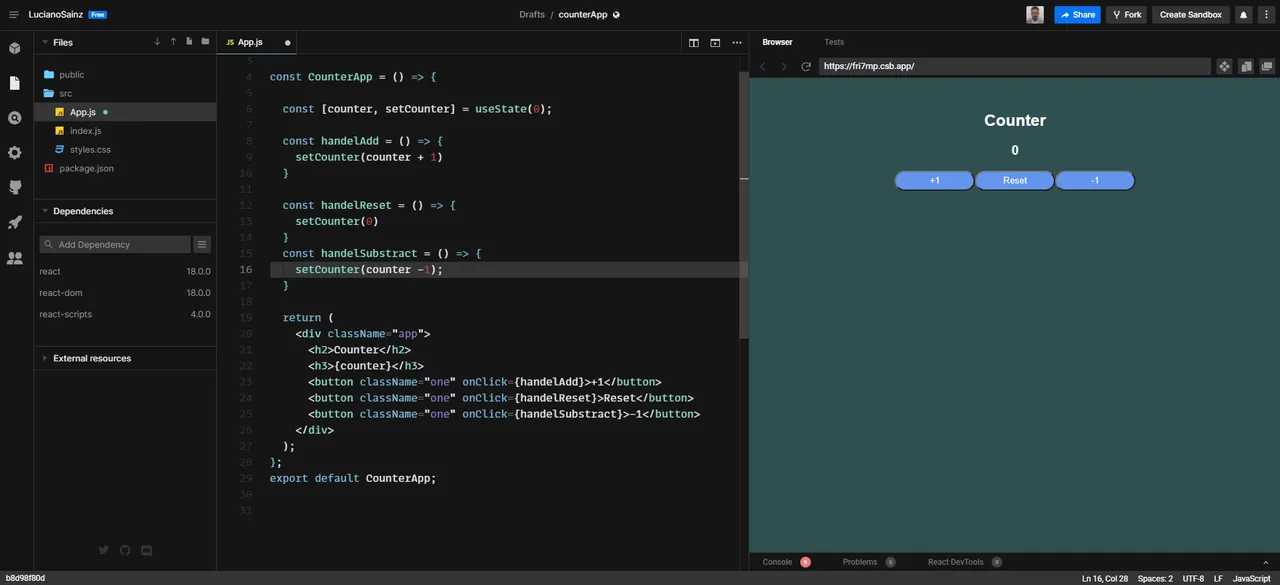Create a new file in Files panel
Screen dimensions: 1280x585
click(189, 42)
